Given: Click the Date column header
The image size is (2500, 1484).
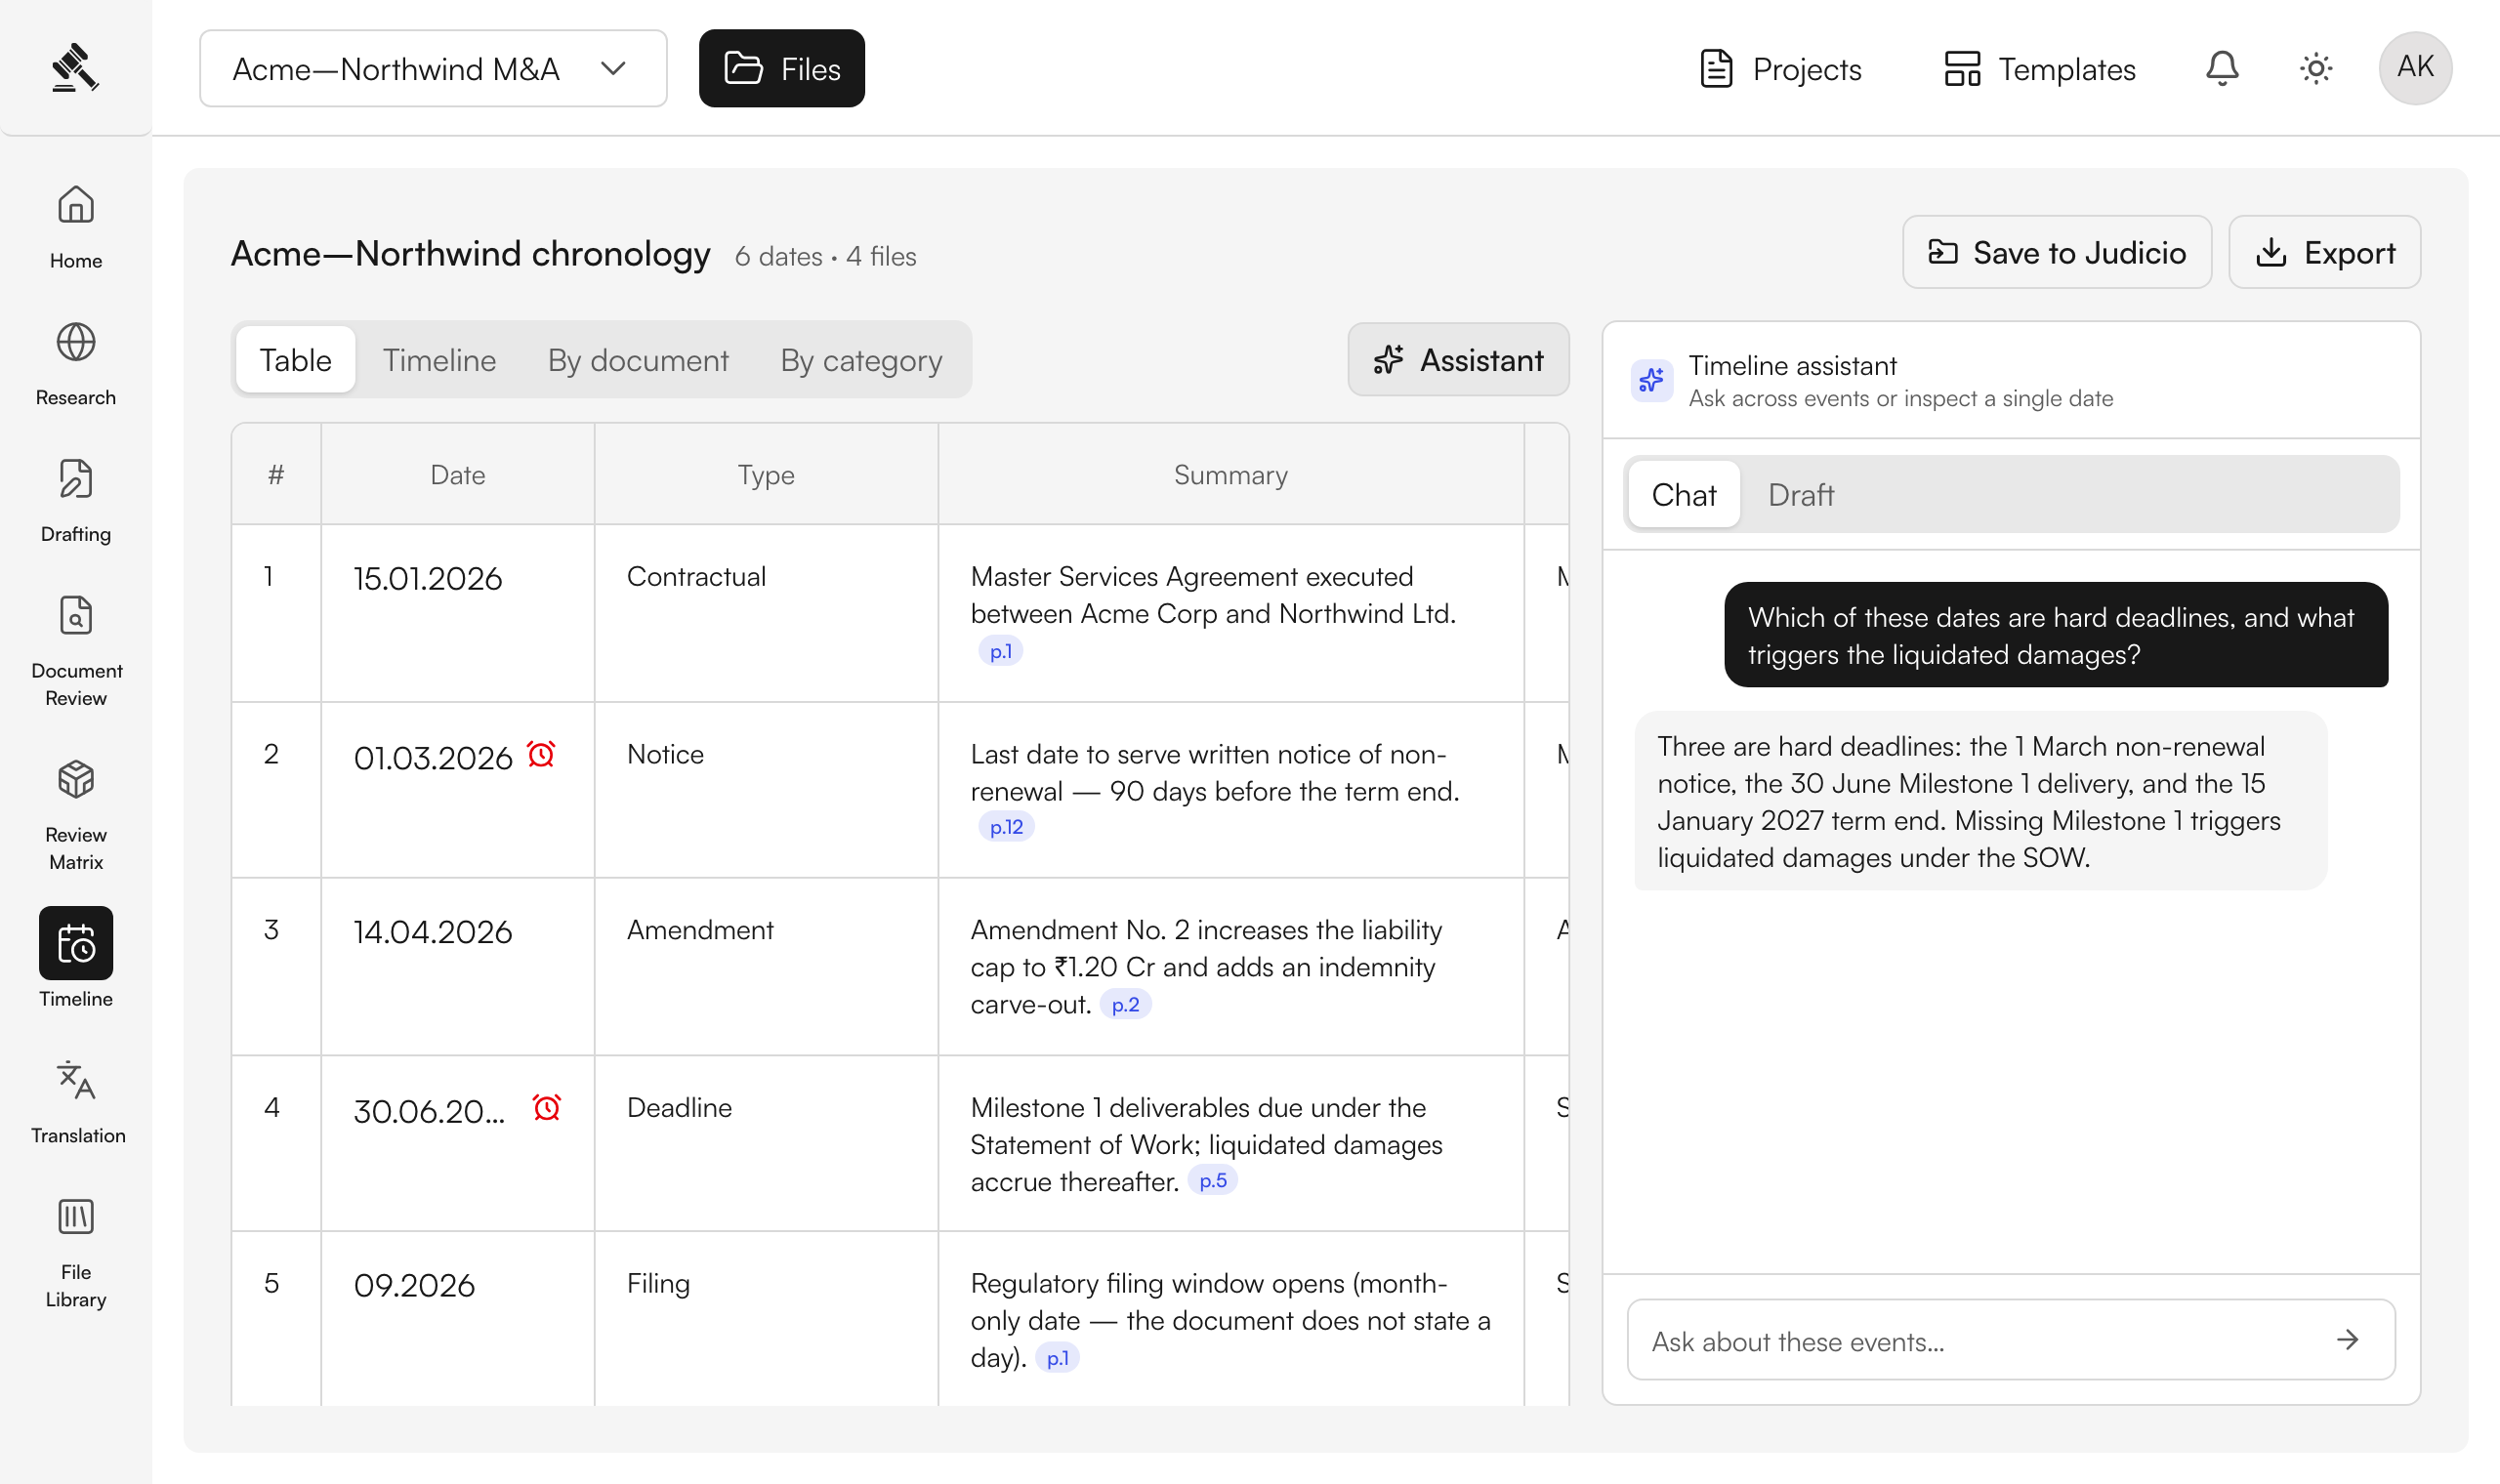Looking at the screenshot, I should click(x=457, y=474).
